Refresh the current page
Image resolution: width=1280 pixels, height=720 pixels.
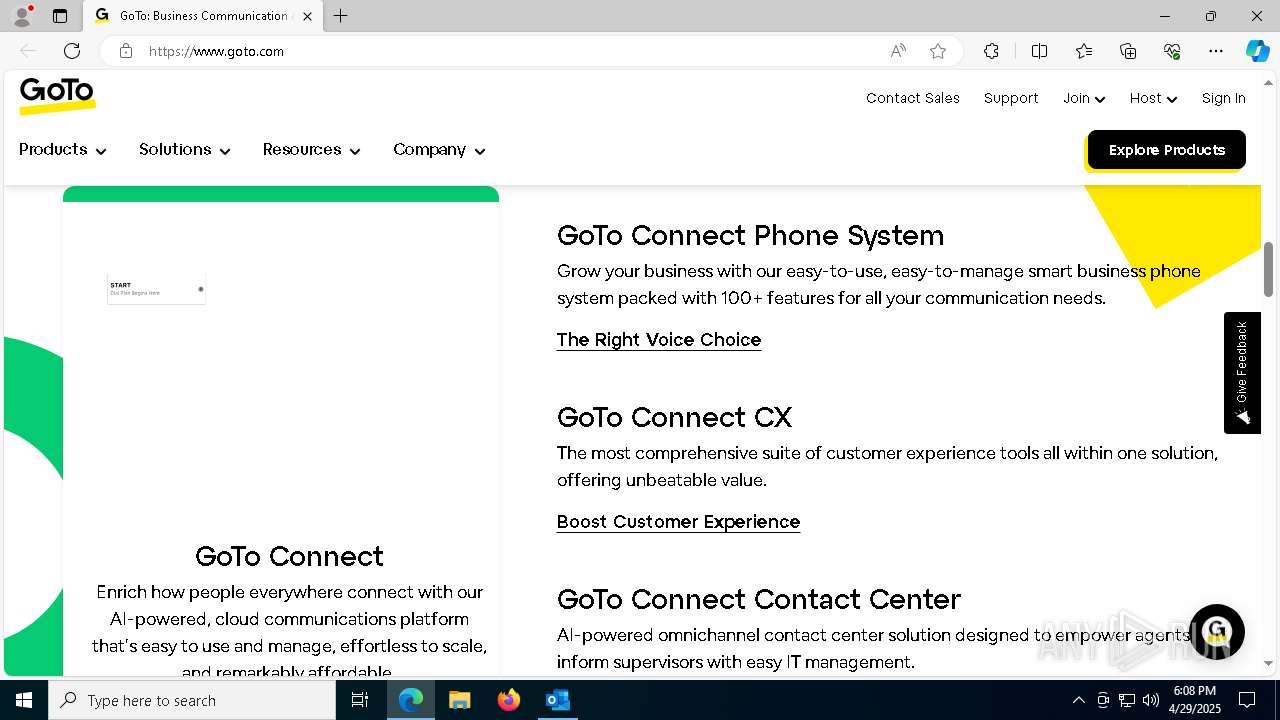tap(72, 51)
